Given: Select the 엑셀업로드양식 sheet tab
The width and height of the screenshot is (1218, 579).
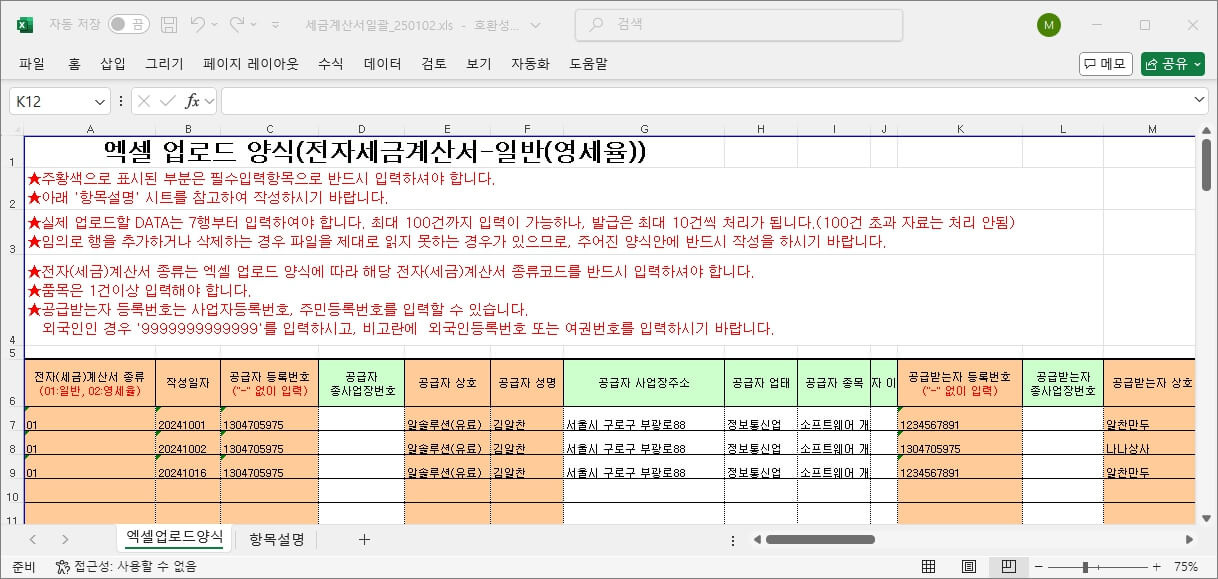Looking at the screenshot, I should [175, 538].
